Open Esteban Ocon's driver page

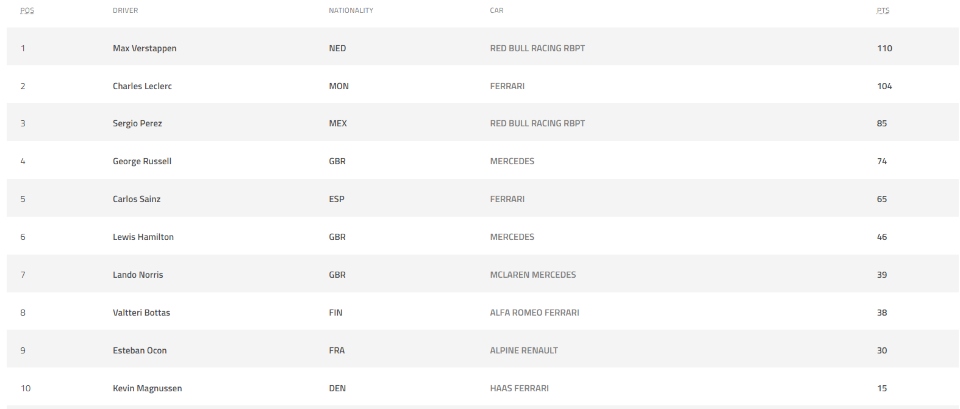pyautogui.click(x=138, y=351)
